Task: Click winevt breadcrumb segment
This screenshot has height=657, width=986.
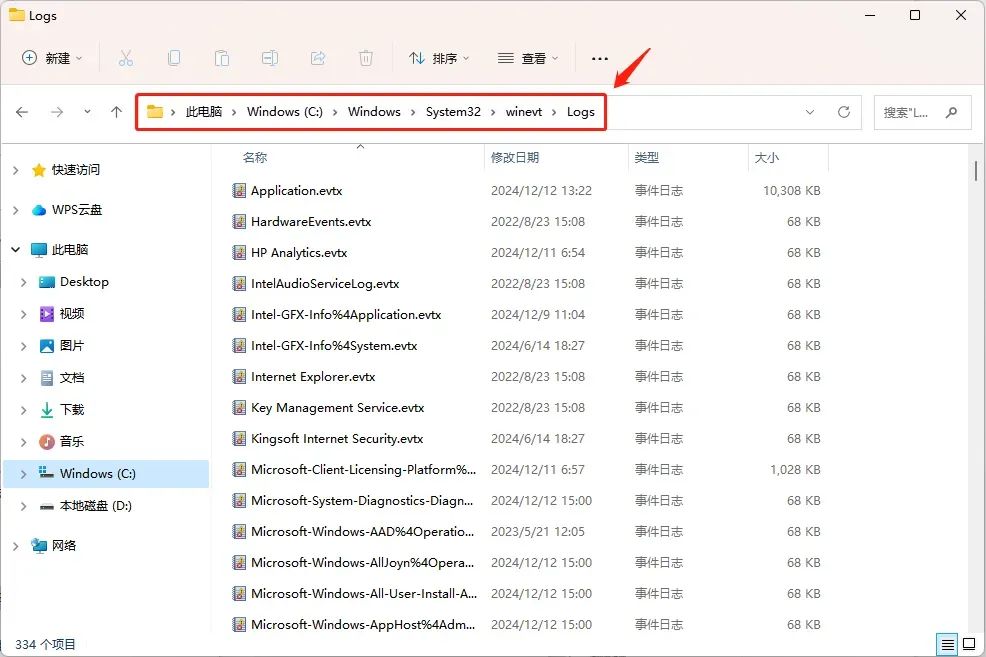Action: [524, 112]
